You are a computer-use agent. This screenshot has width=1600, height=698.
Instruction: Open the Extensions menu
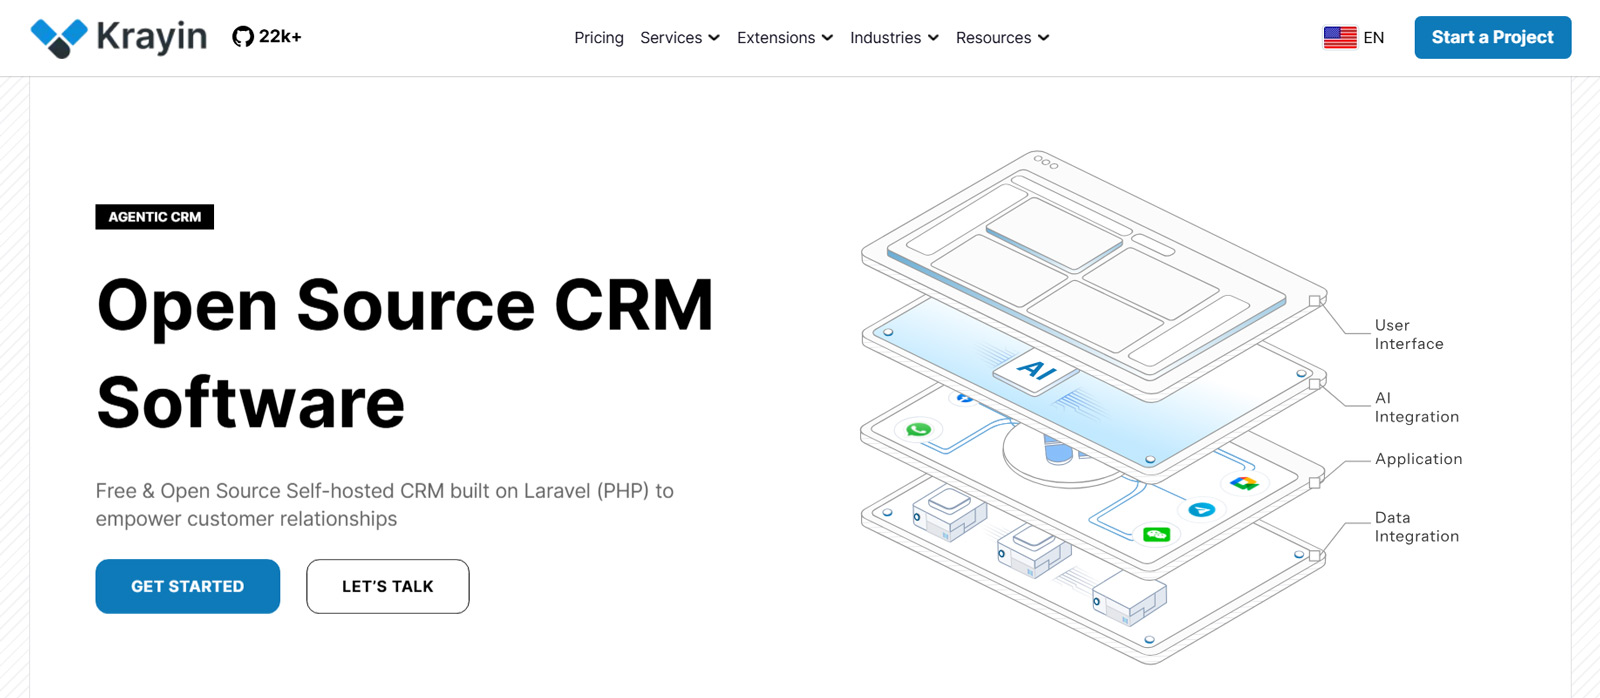tap(785, 38)
